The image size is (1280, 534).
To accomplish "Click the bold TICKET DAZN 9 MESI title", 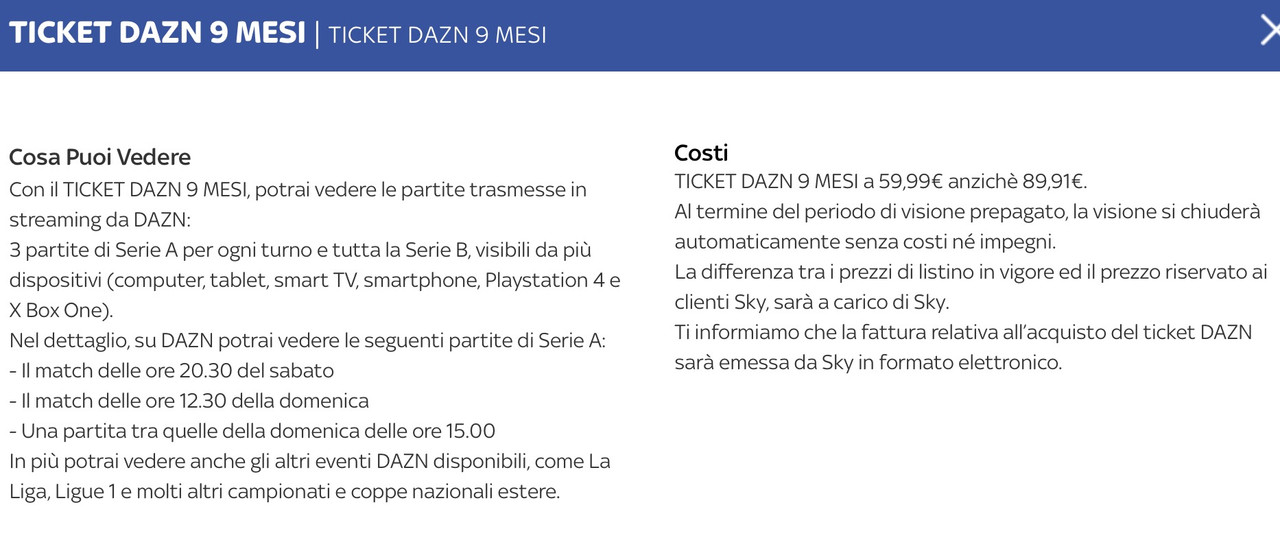I will click(x=157, y=32).
